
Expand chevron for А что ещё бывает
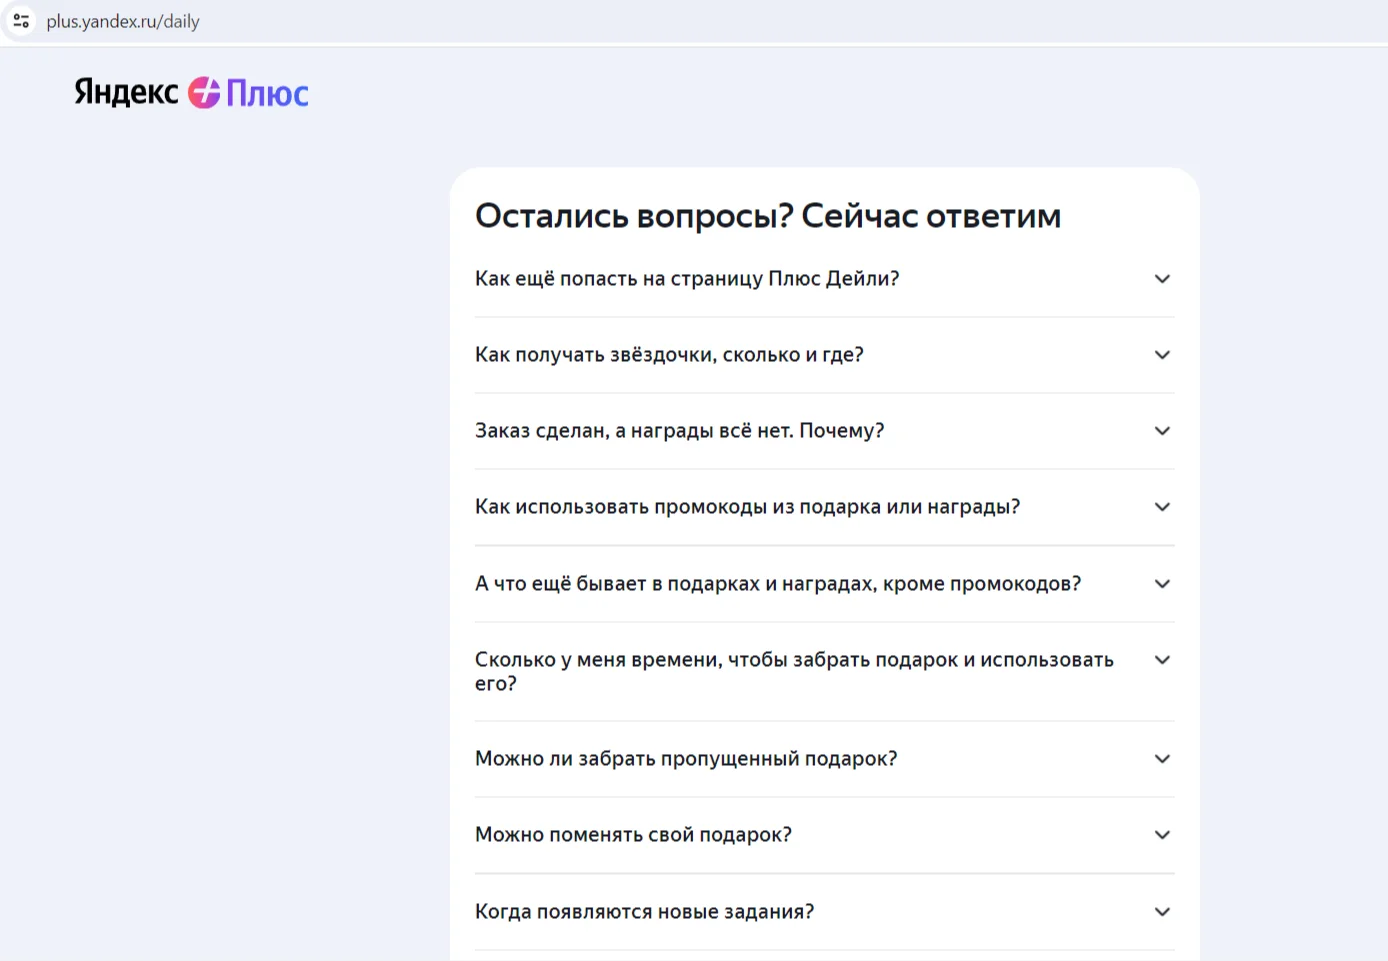(1162, 584)
